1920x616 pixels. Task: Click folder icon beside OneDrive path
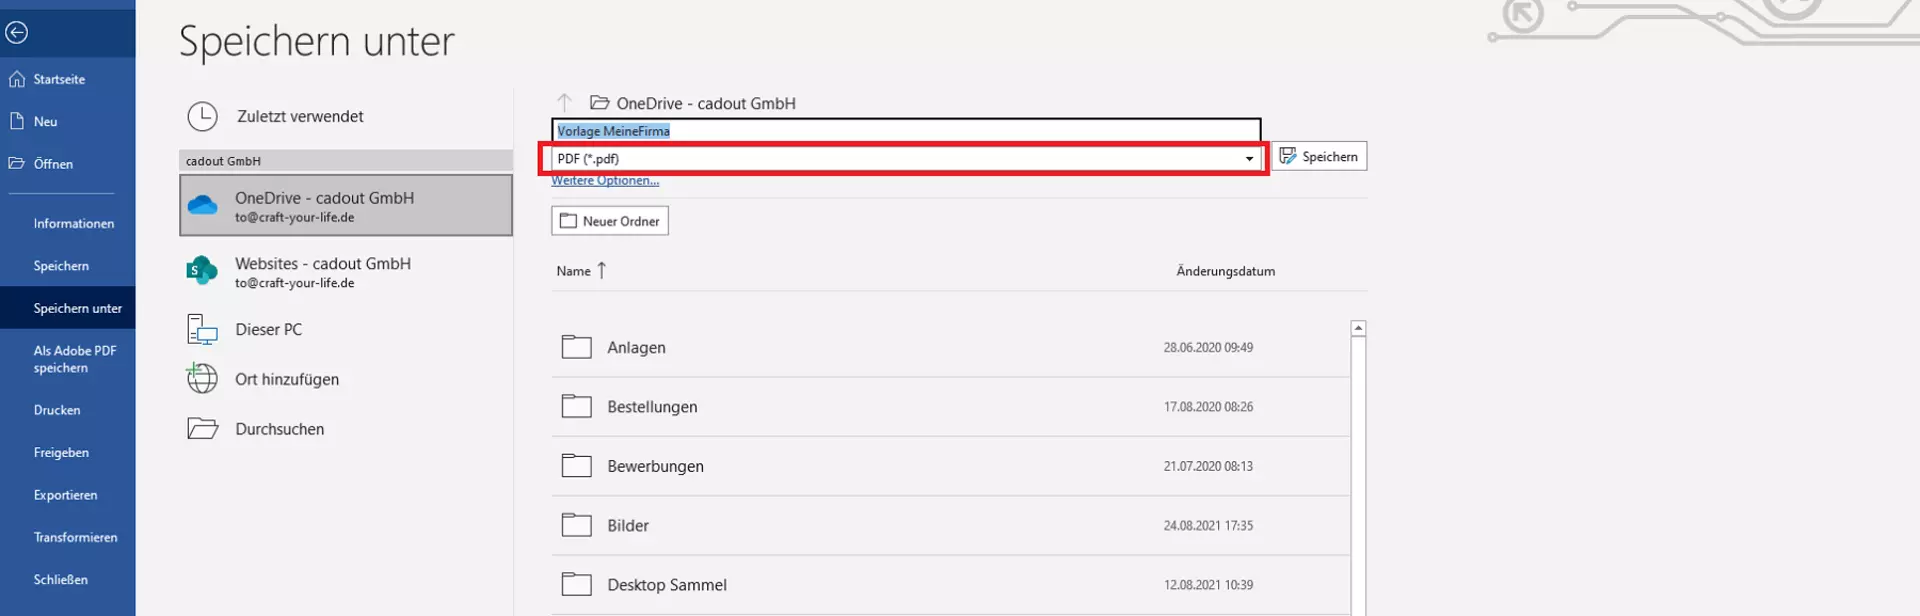[x=600, y=103]
